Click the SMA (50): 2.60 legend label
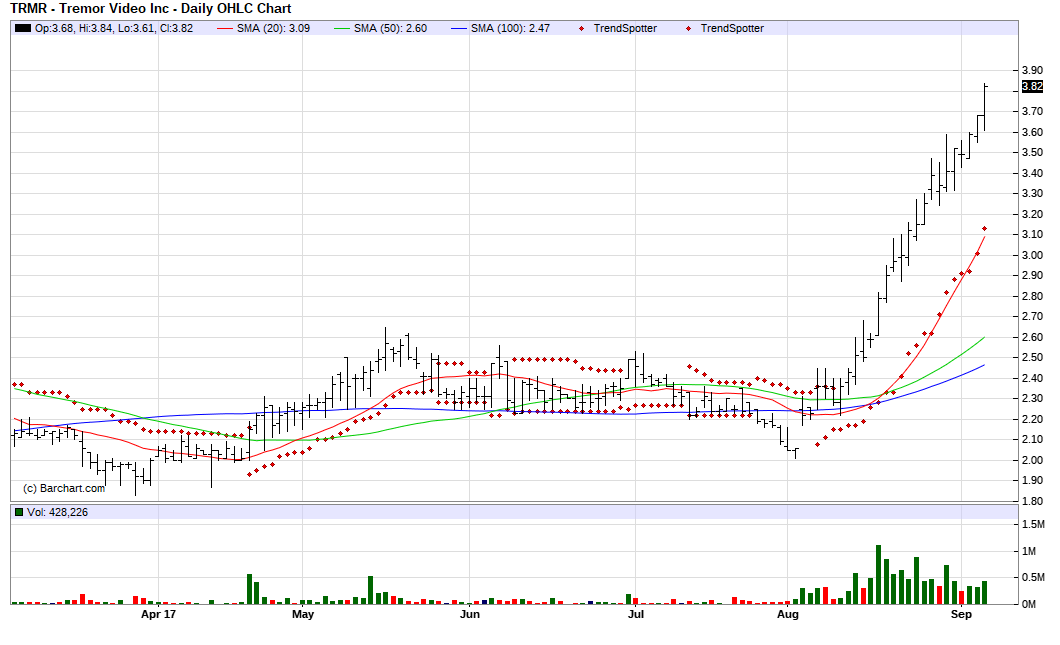This screenshot has width=1060, height=645. 390,28
